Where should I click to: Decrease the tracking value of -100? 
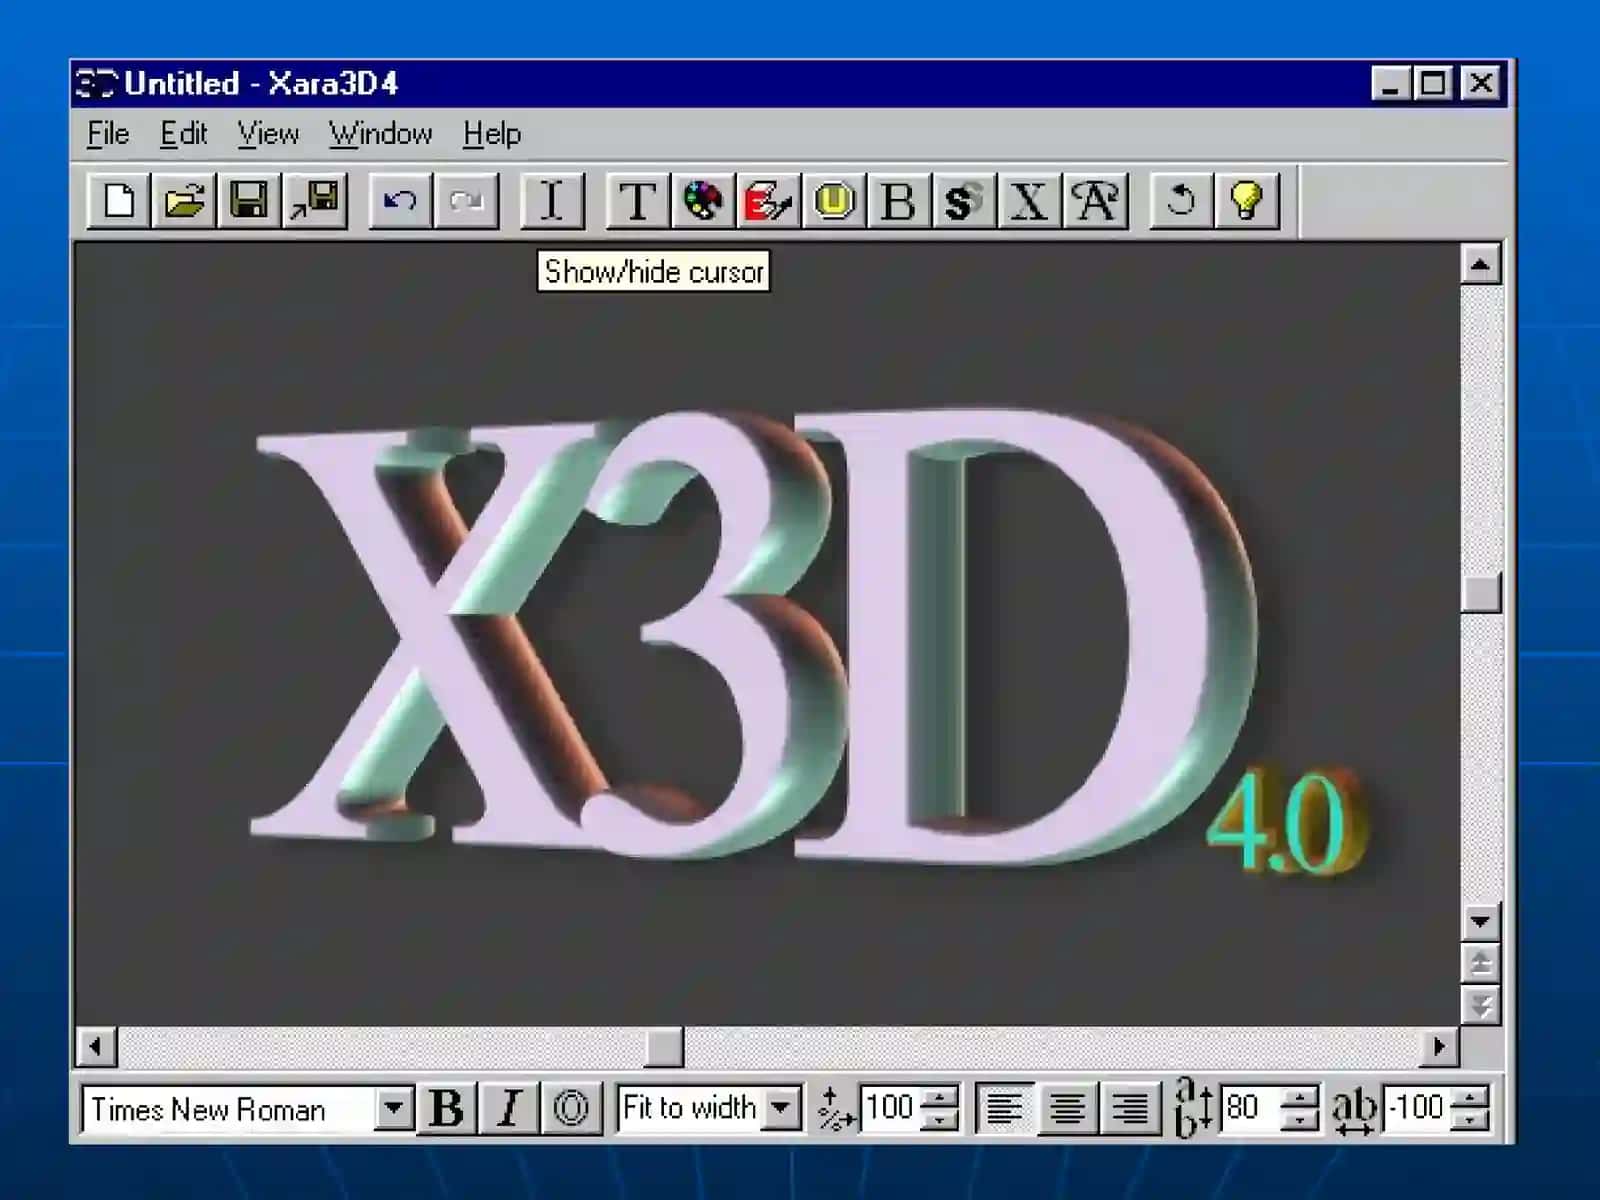point(1470,1119)
